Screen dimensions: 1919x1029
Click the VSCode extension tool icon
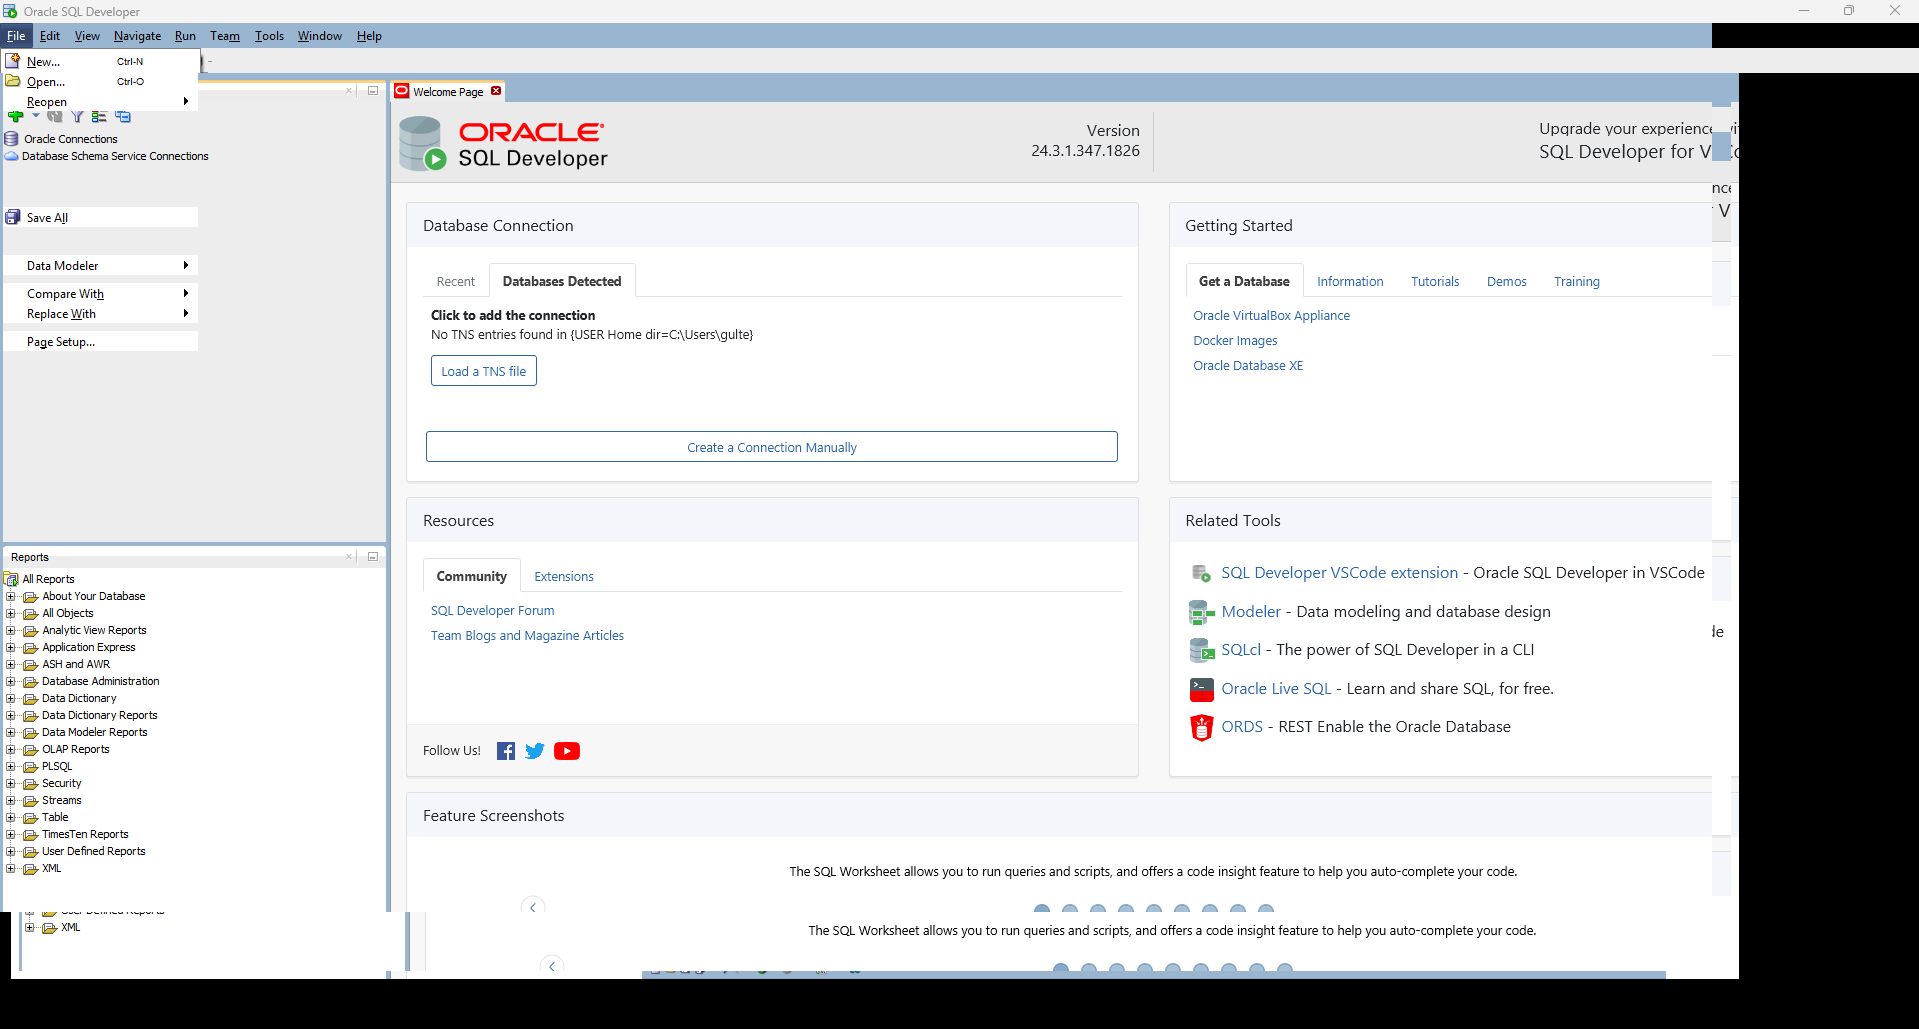point(1201,573)
